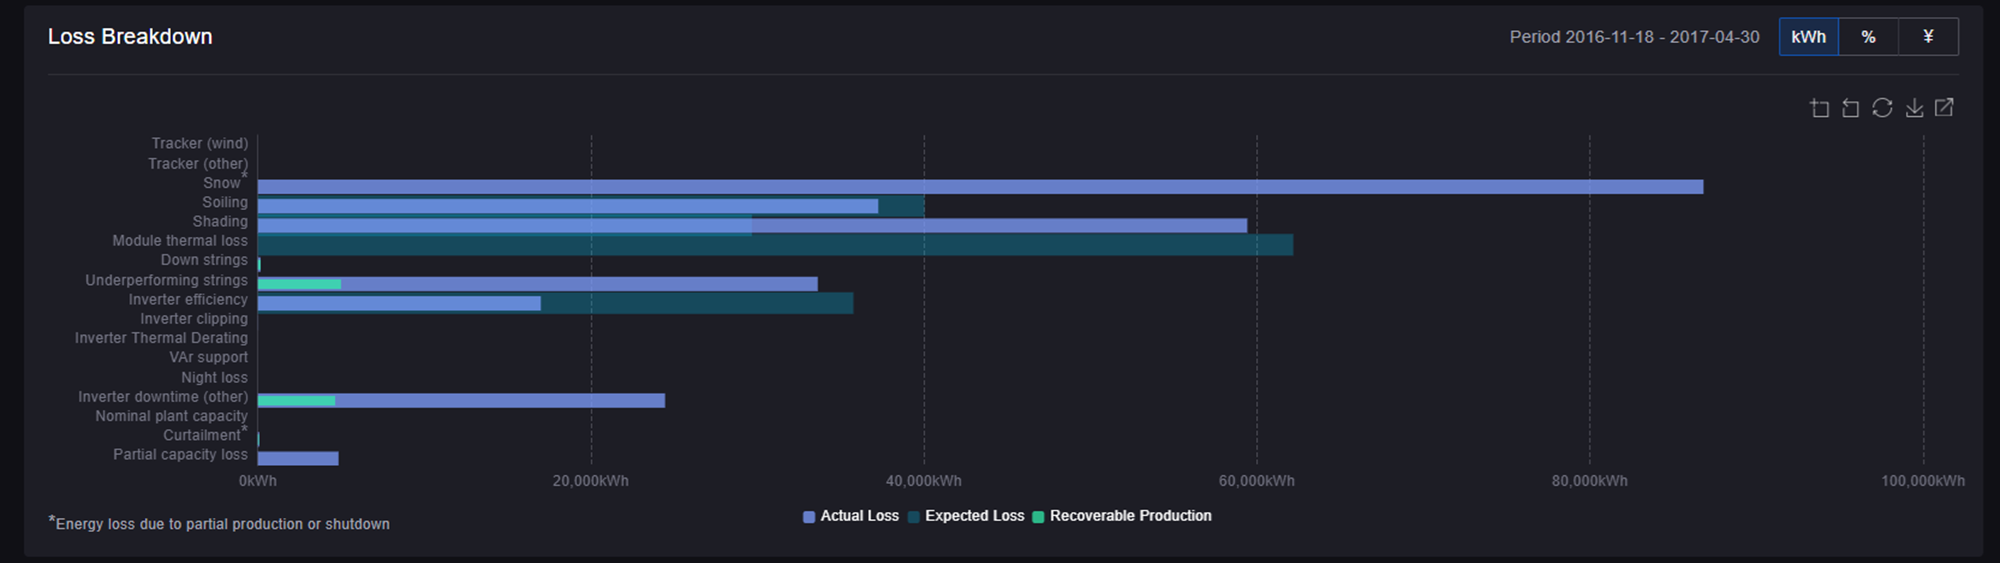Click the Underperforming strings label
This screenshot has height=563, width=2000.
[x=167, y=281]
